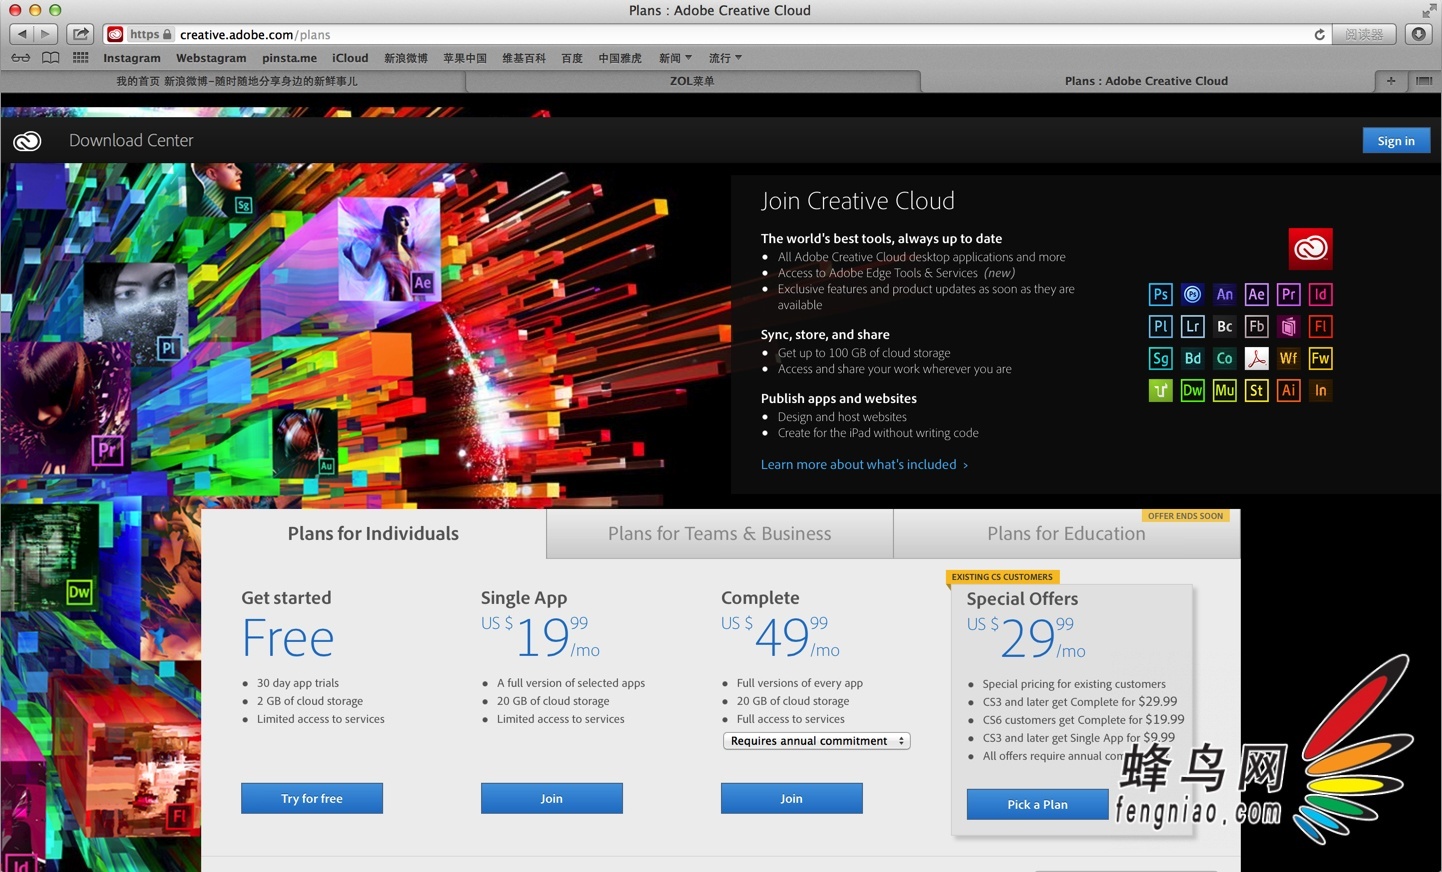Click the SpeedGrade (Sg) icon in grid

pos(1160,358)
